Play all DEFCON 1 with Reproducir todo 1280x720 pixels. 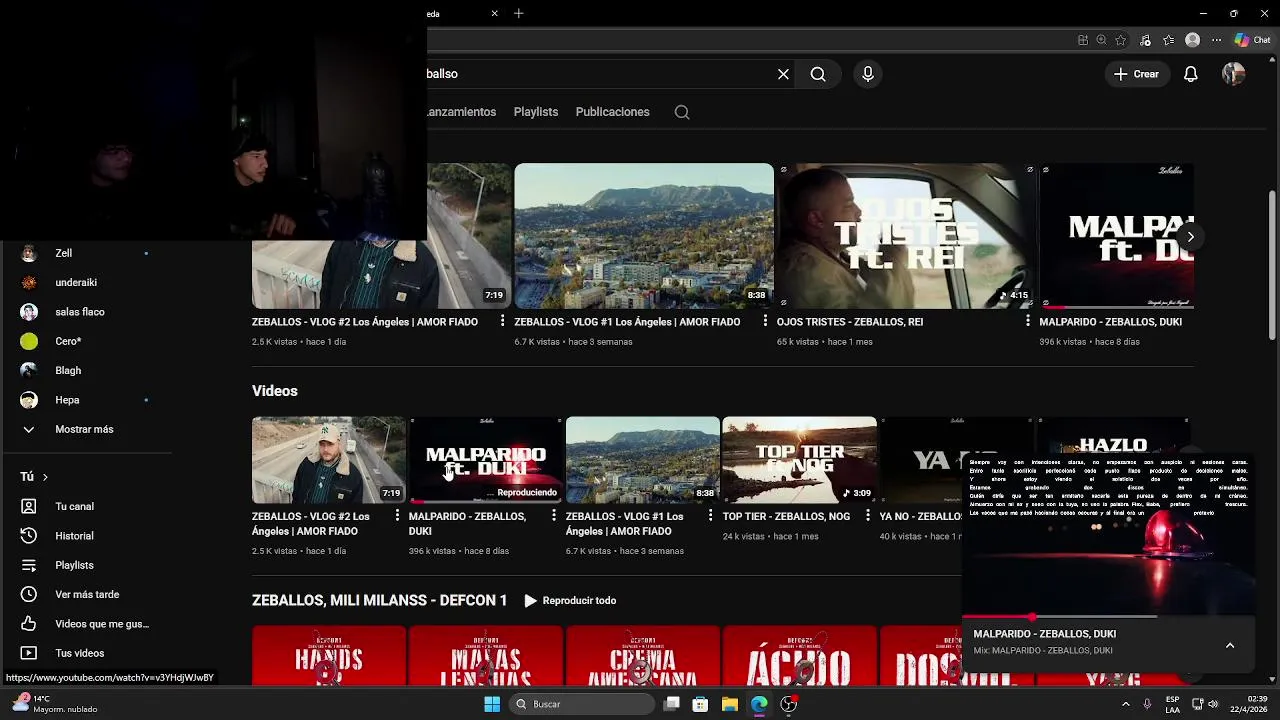click(570, 601)
